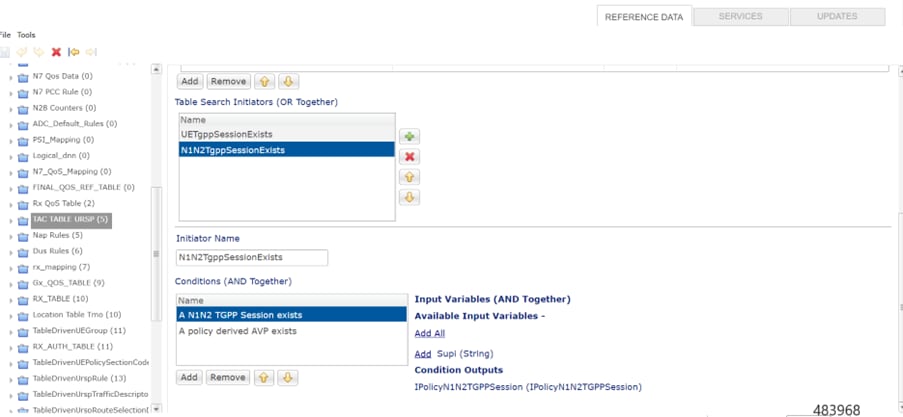Expand the Rx QoS Table tree node

click(11, 204)
